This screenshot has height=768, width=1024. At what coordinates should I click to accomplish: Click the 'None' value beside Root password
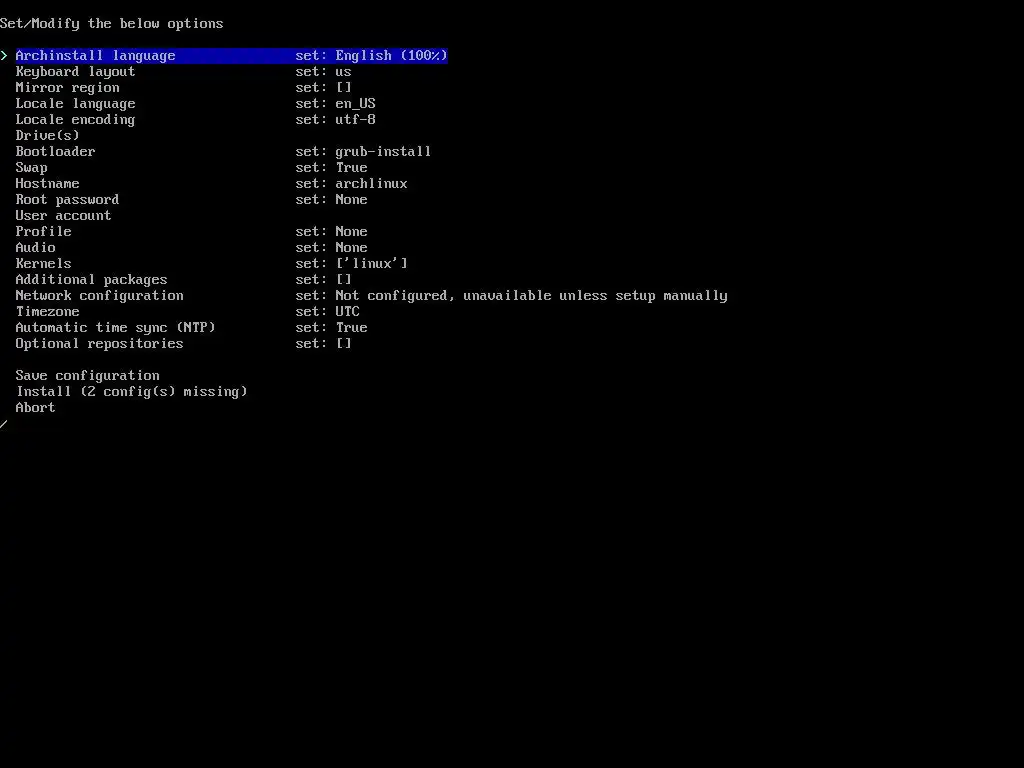tap(351, 200)
